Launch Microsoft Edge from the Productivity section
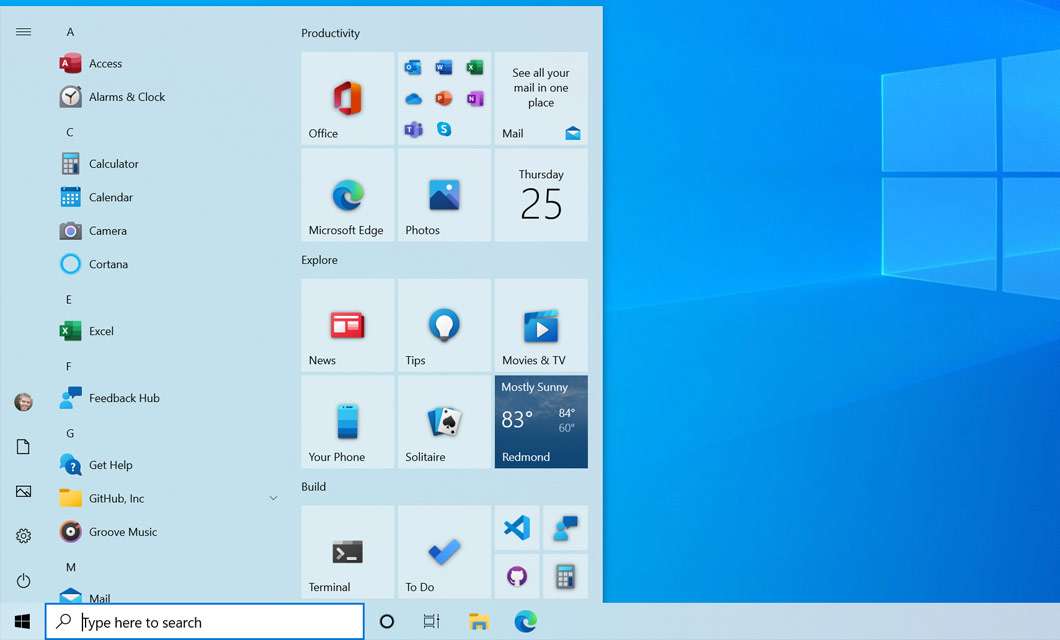The width and height of the screenshot is (1060, 640). click(347, 195)
